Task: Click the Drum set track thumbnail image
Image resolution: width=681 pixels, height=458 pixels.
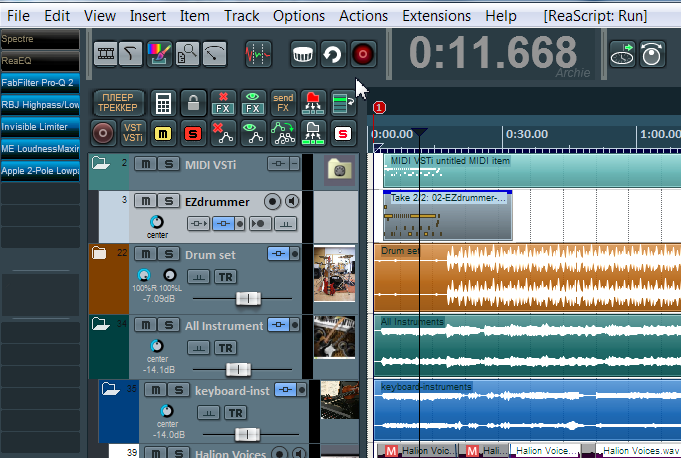Action: 334,274
